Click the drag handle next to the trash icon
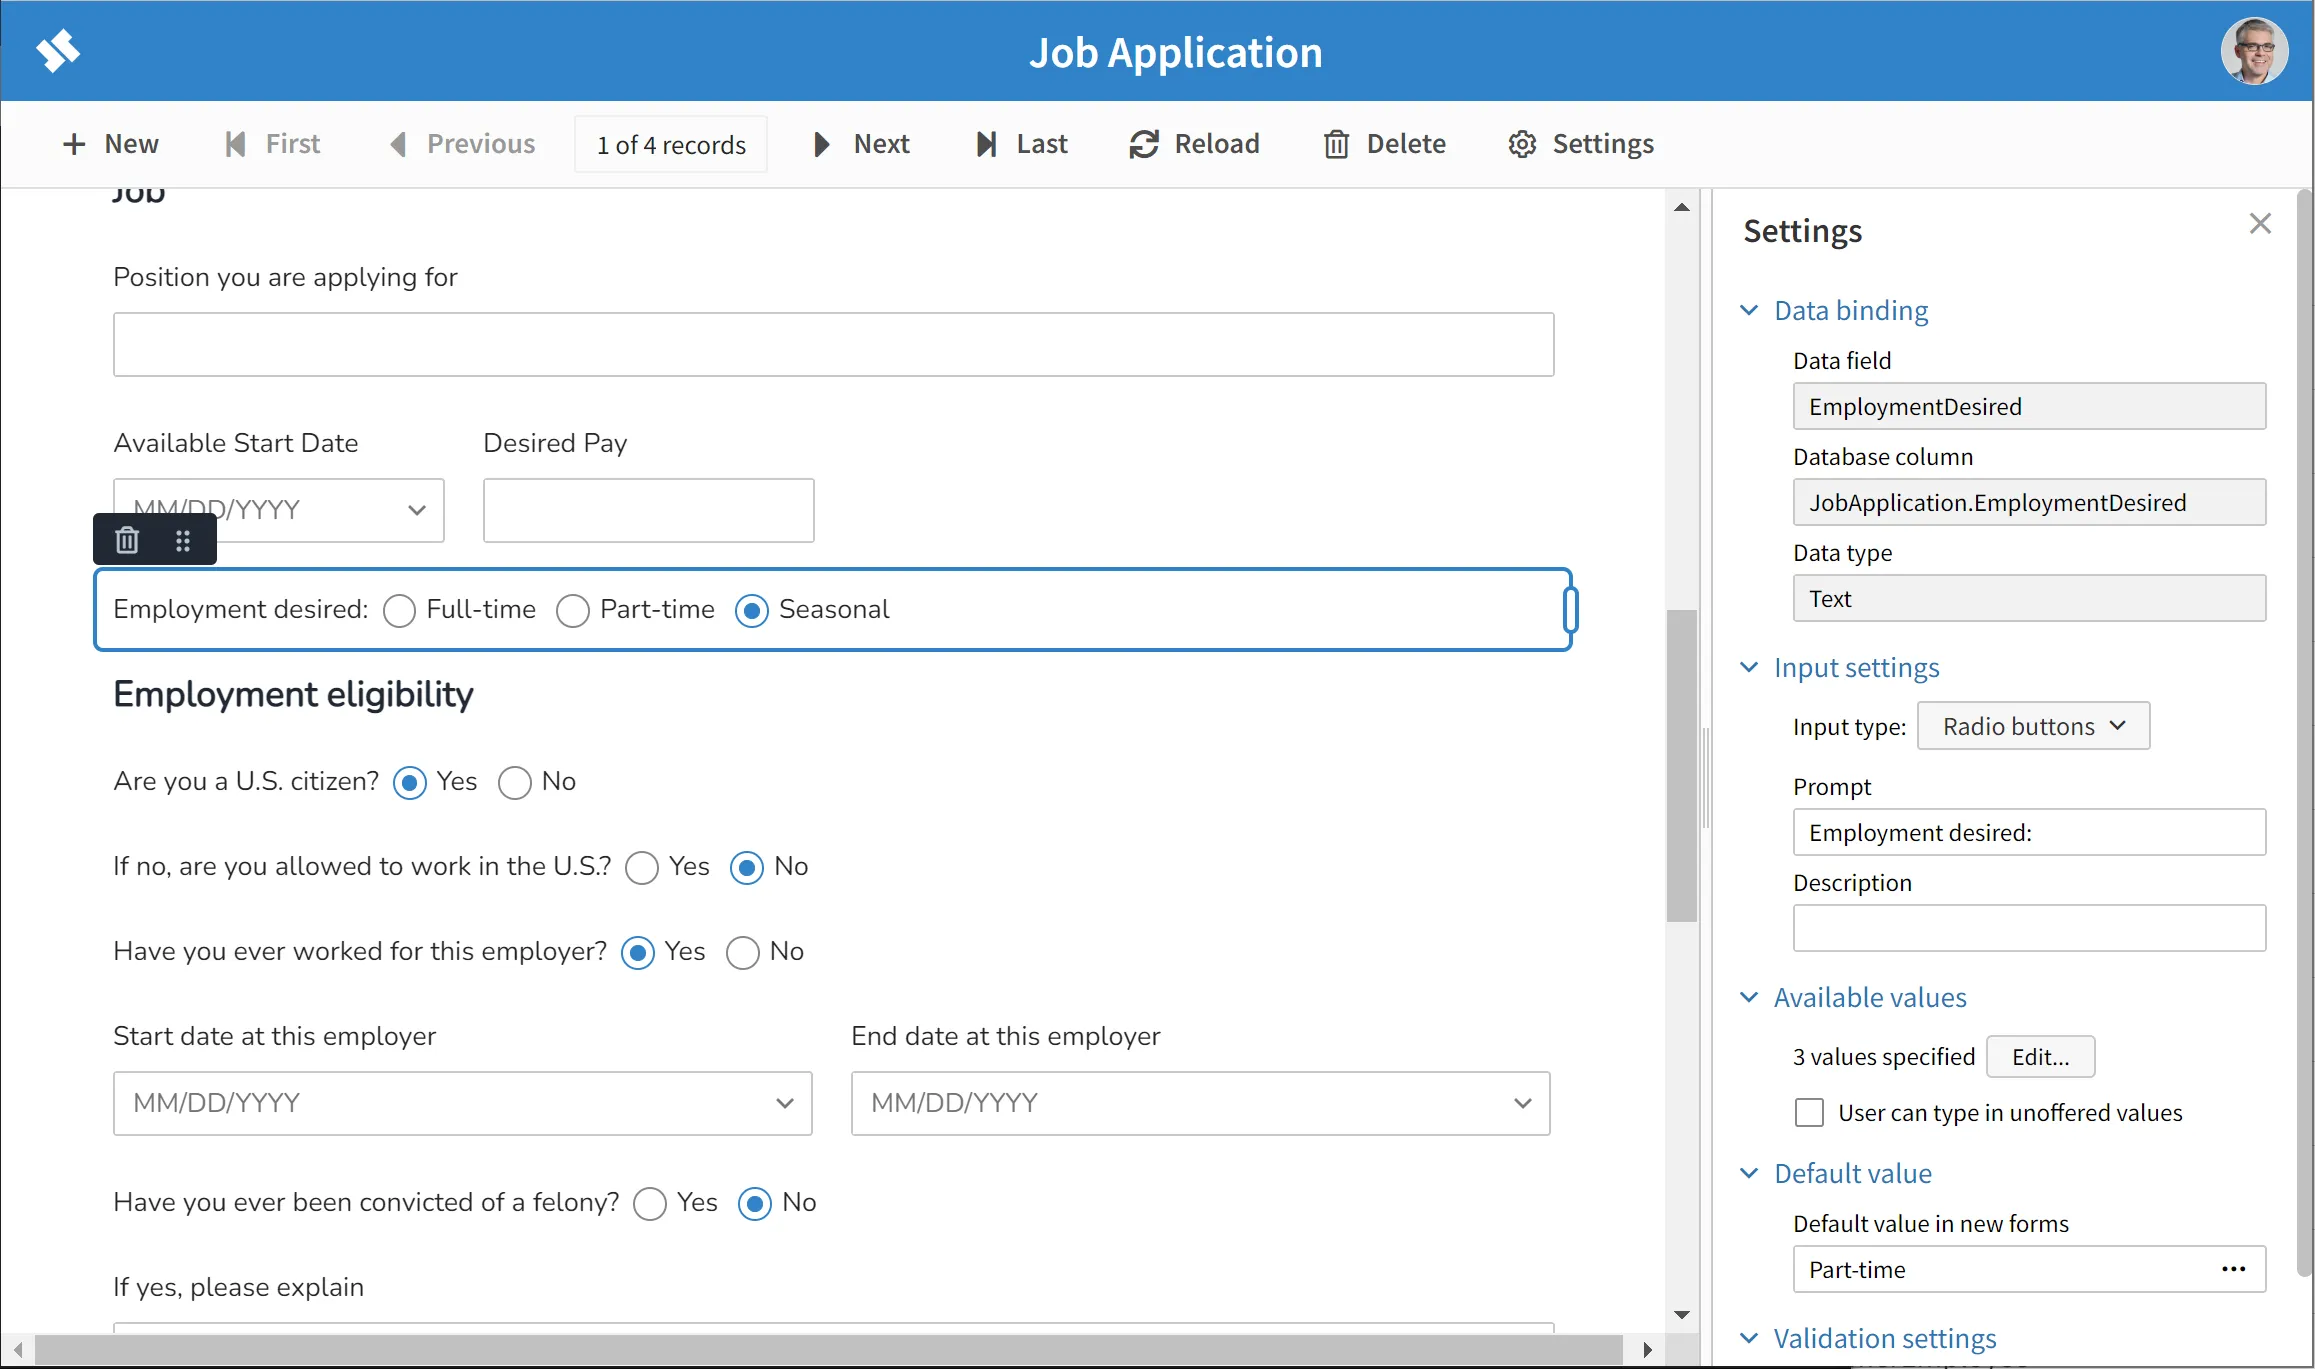 click(x=183, y=540)
